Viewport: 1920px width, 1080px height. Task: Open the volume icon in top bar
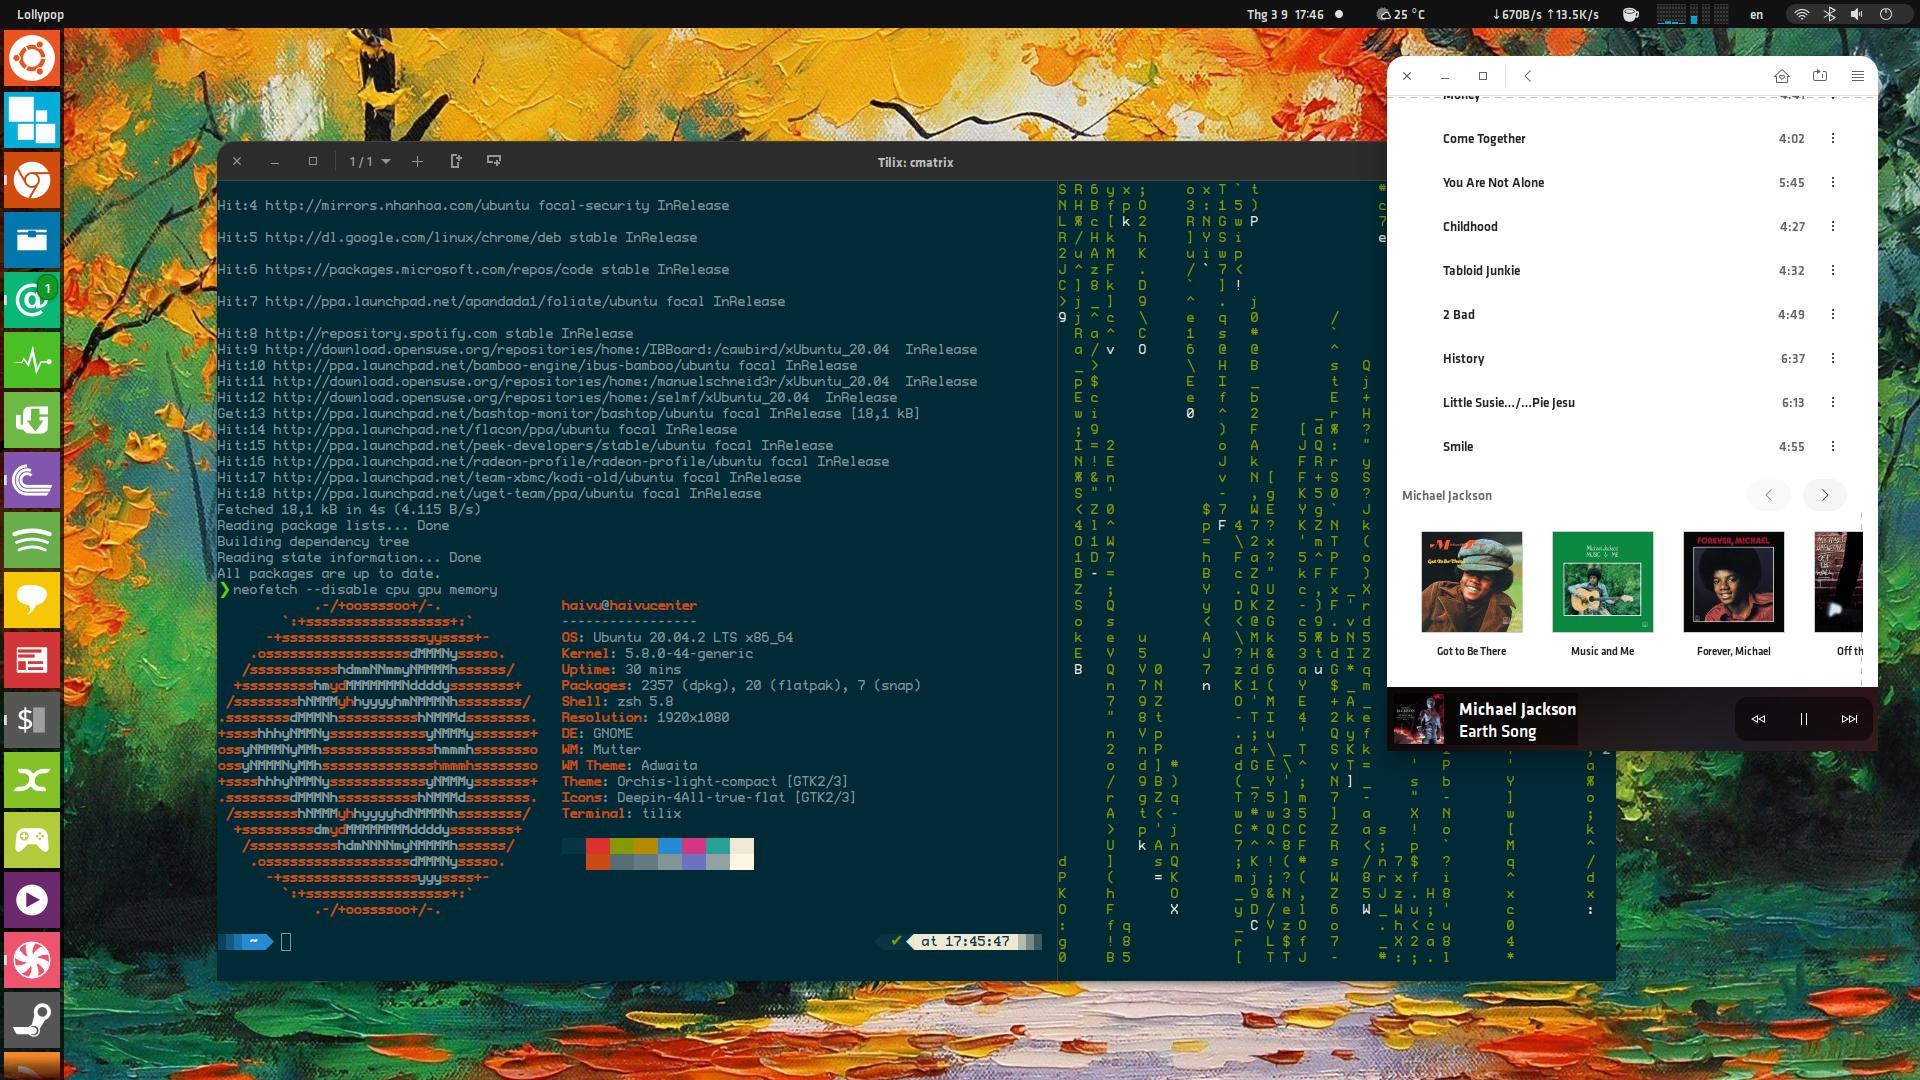pos(1857,14)
